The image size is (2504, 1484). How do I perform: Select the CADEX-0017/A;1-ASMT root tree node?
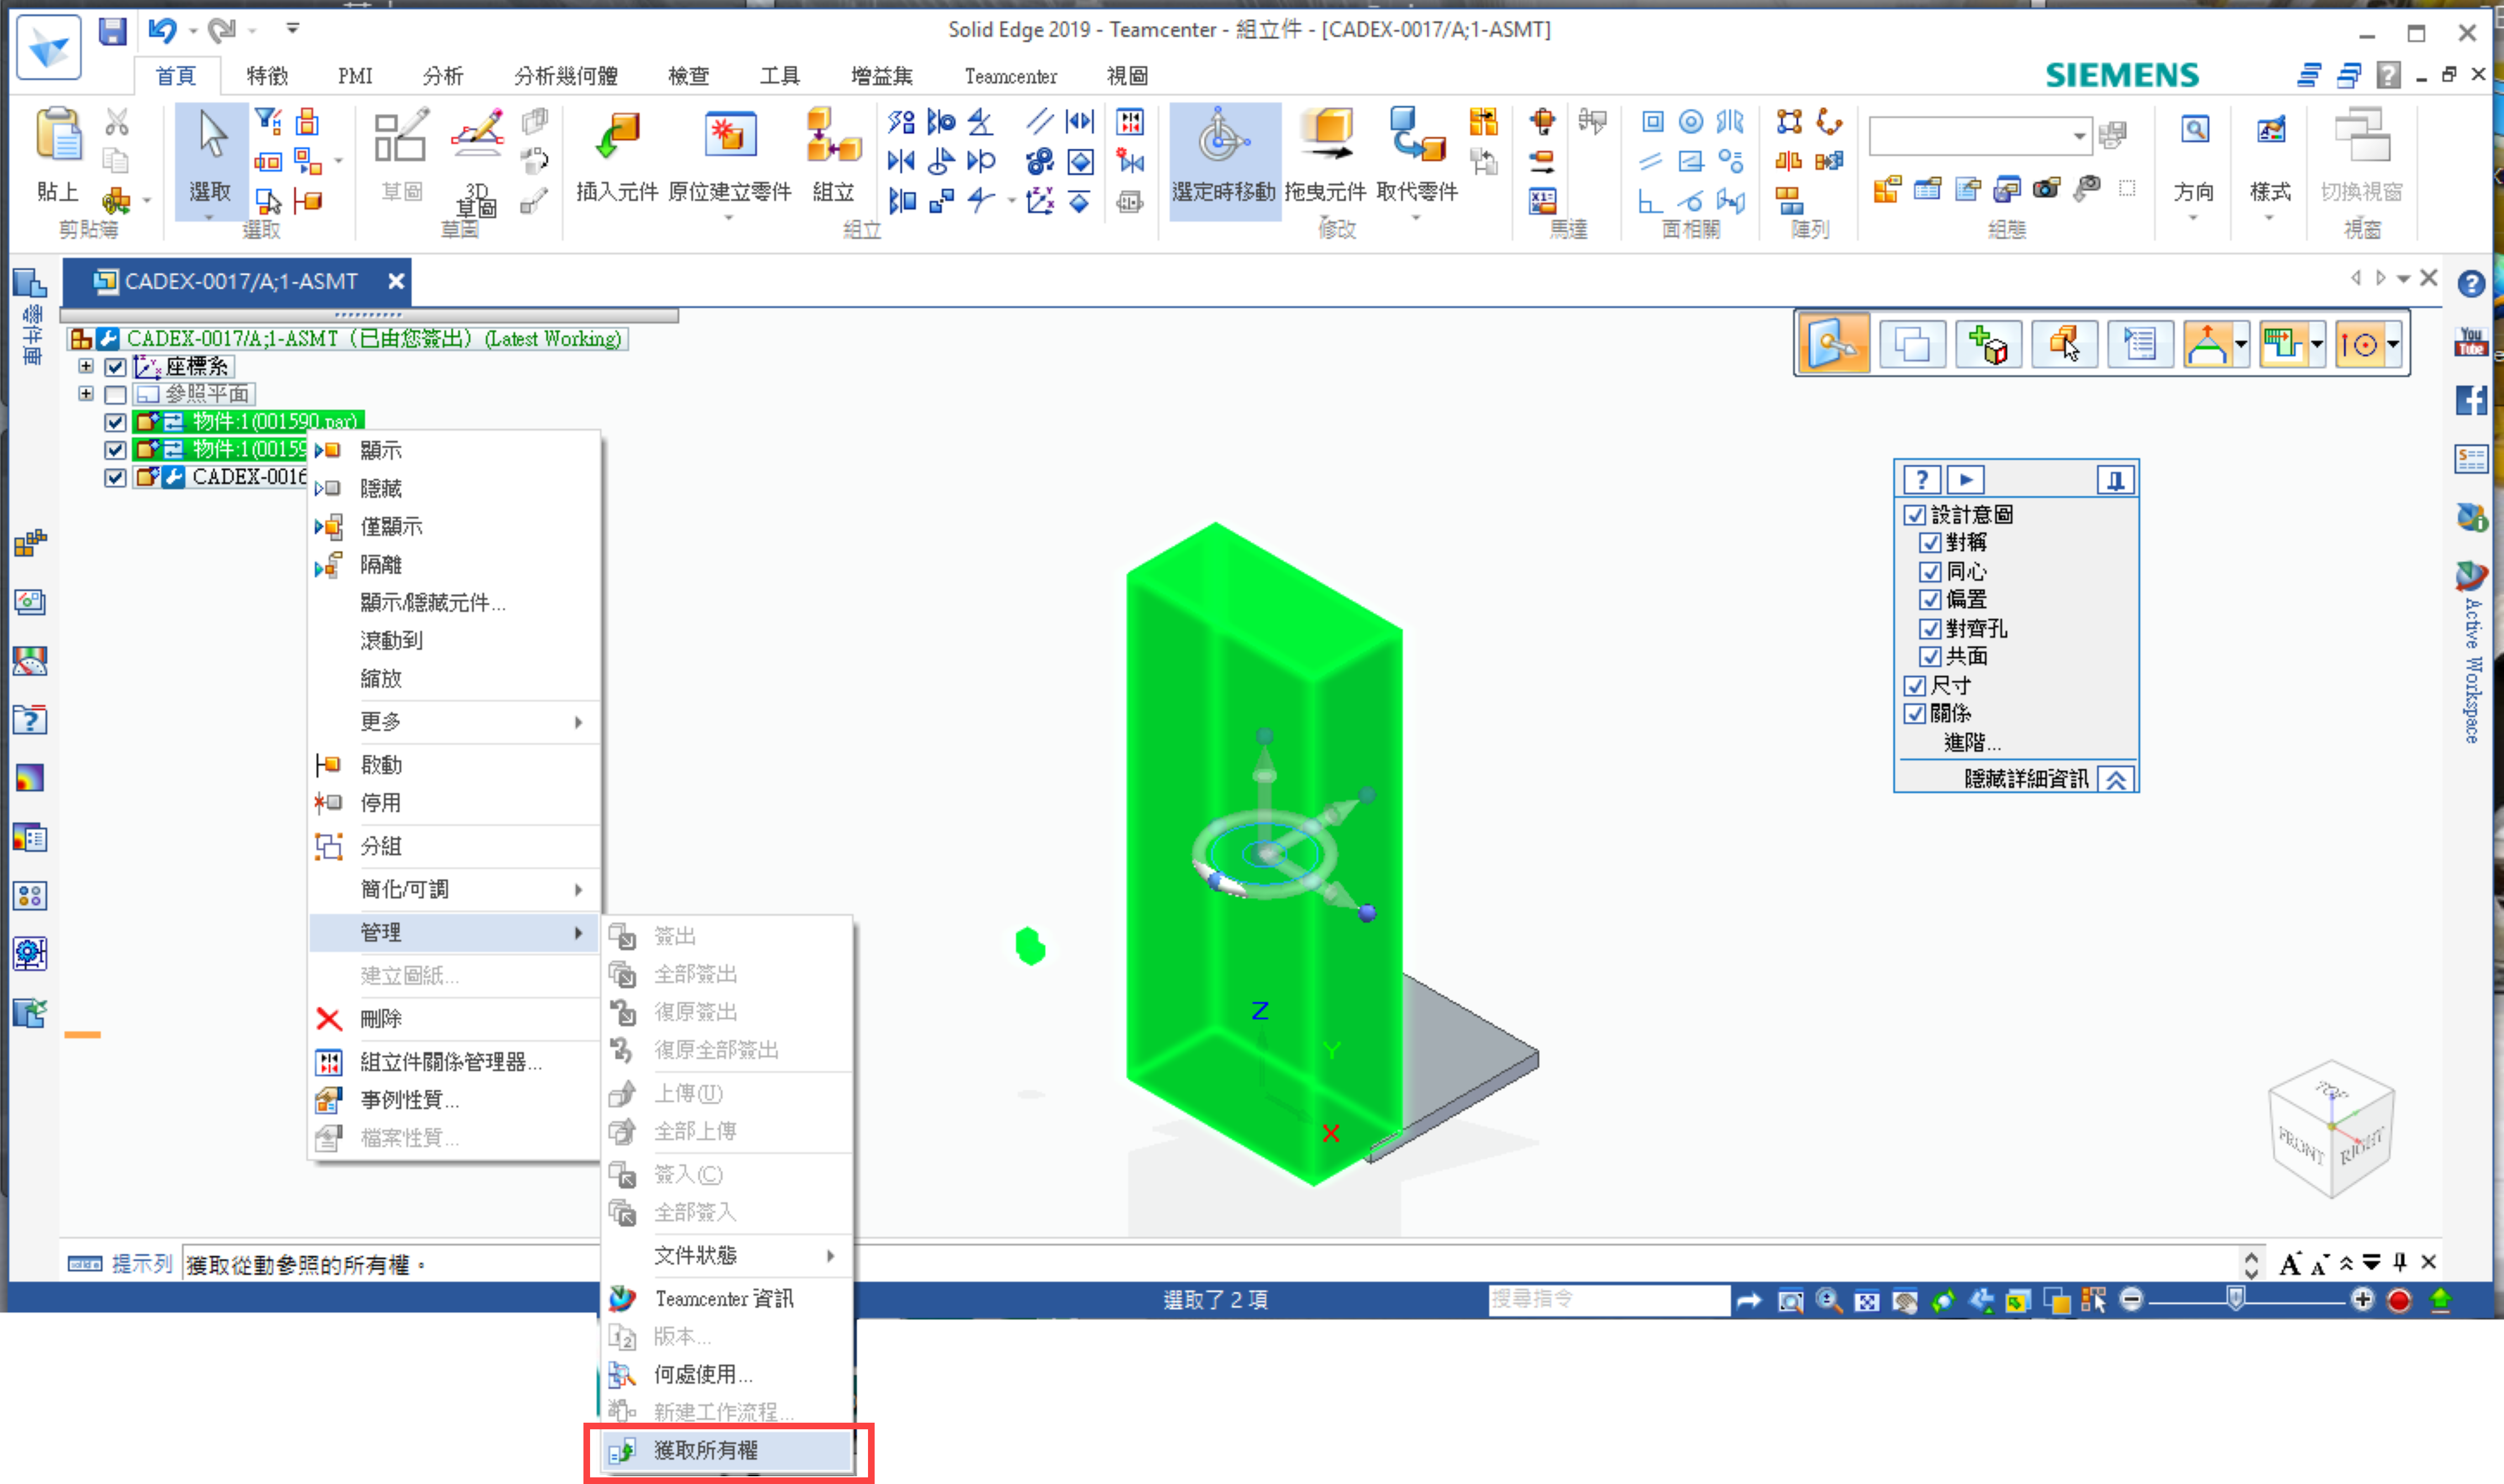374,339
